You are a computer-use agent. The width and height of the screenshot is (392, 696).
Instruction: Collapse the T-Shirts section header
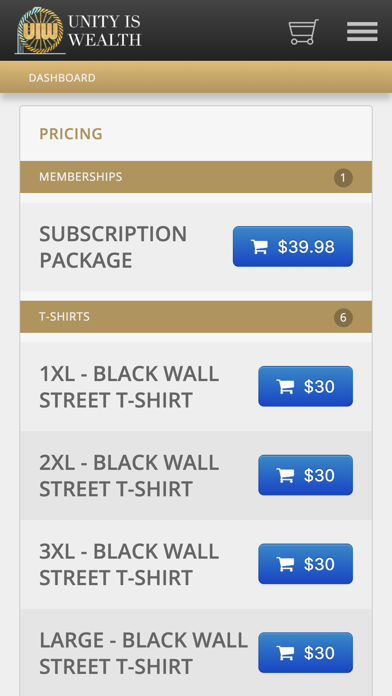point(196,317)
